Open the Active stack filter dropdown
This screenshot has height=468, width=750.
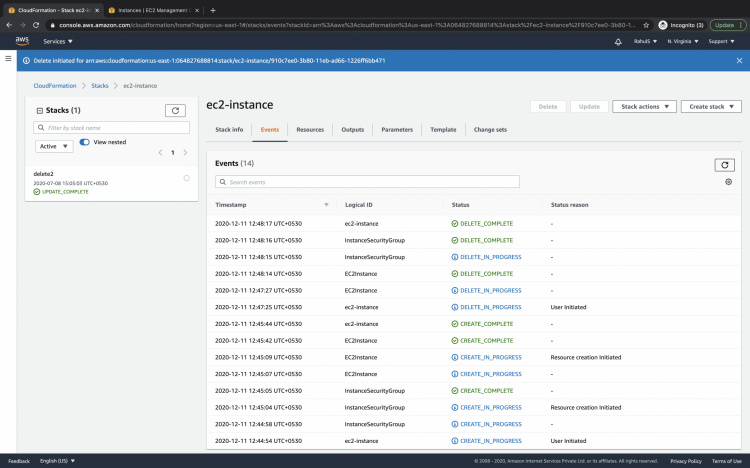click(x=54, y=146)
